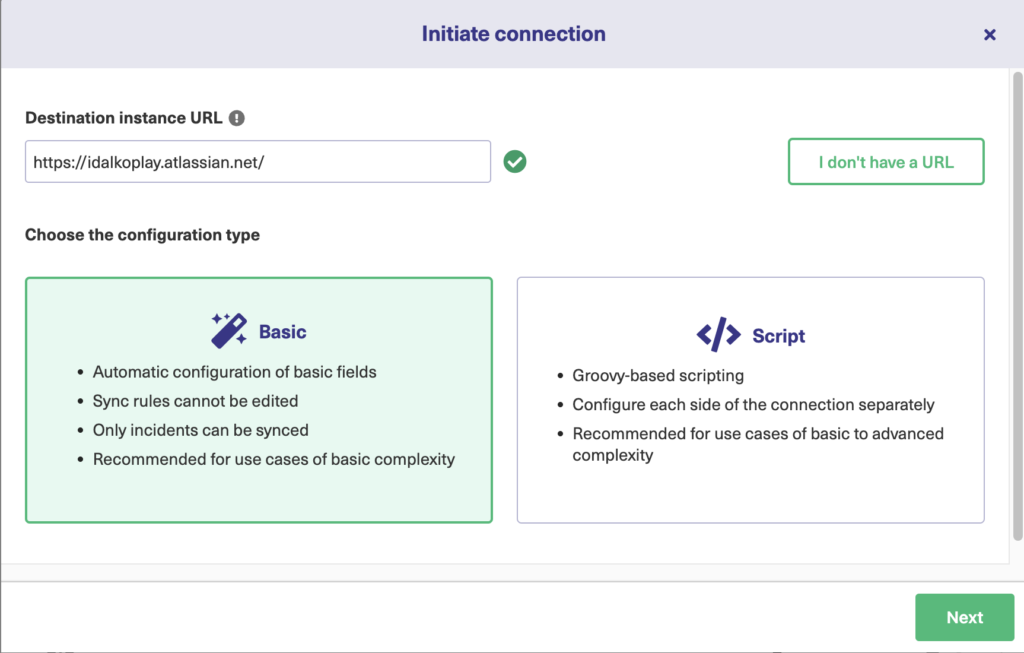
Task: Click "Configure each side of the connection separately"
Action: point(753,405)
